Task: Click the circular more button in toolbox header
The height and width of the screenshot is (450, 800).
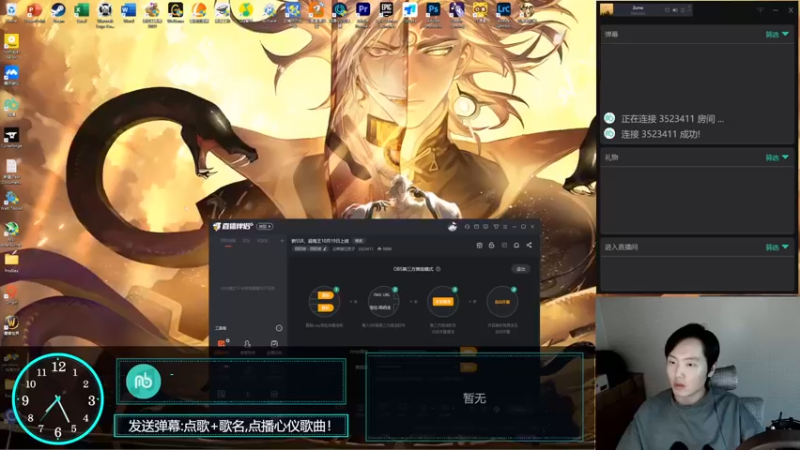Action: pos(279,328)
